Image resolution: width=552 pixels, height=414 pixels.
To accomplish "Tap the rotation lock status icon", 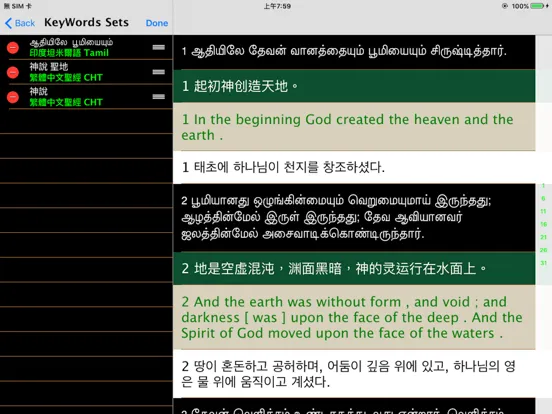I will (x=504, y=6).
